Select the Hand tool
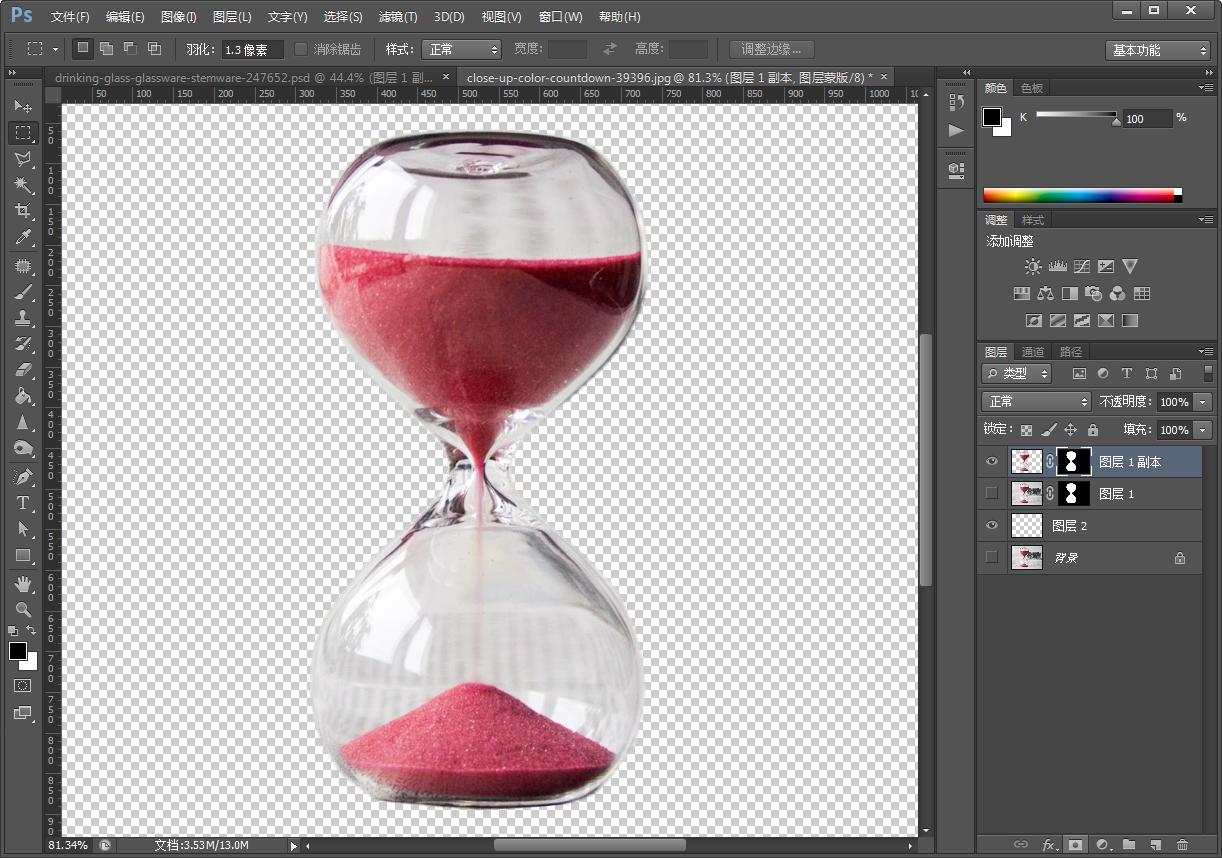The image size is (1222, 858). (x=23, y=583)
